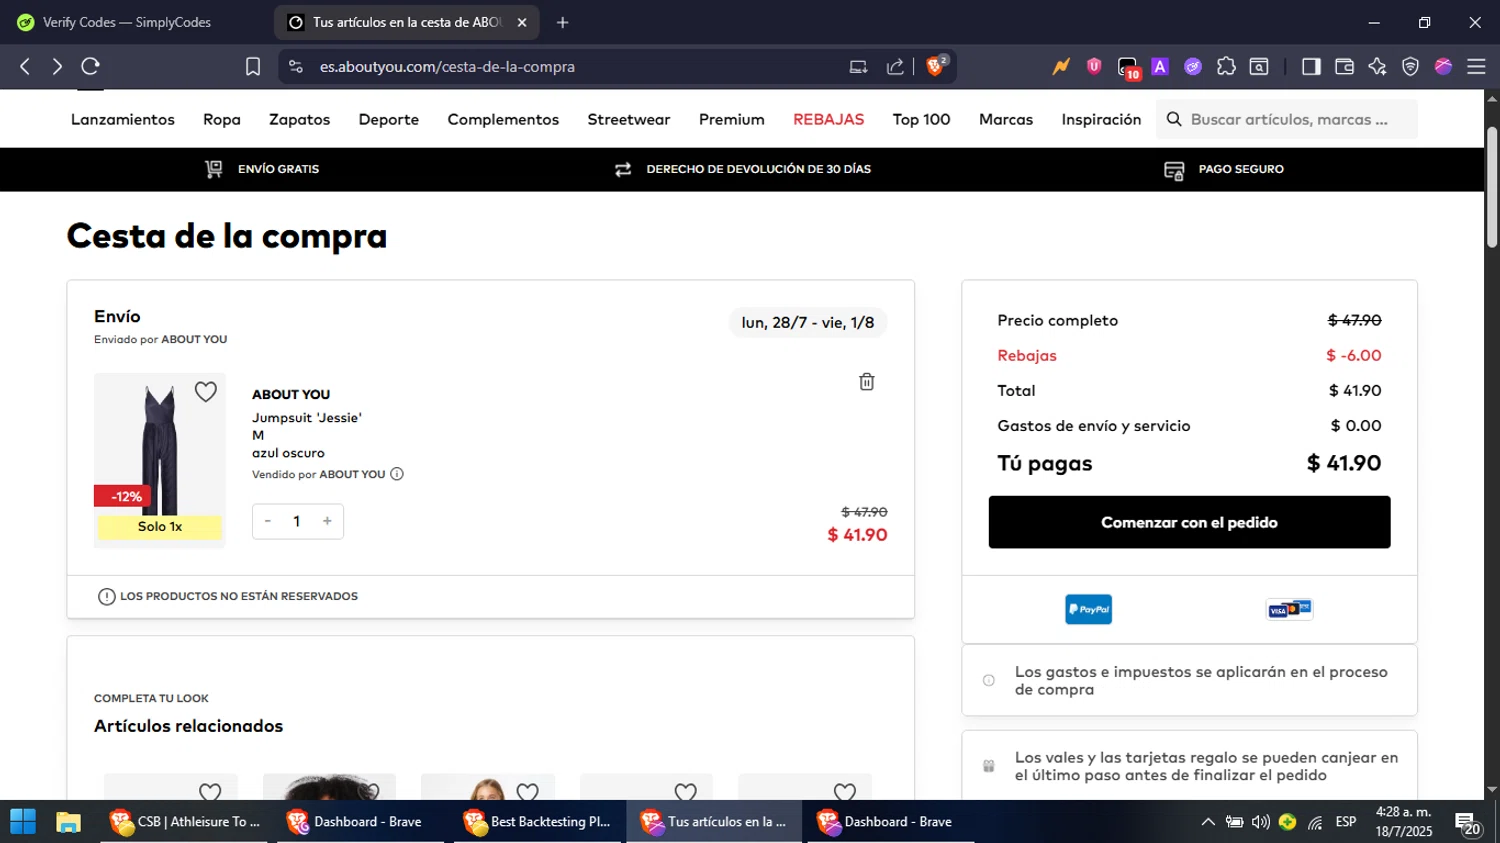1500x843 pixels.
Task: Open a new browser tab
Action: (x=563, y=22)
